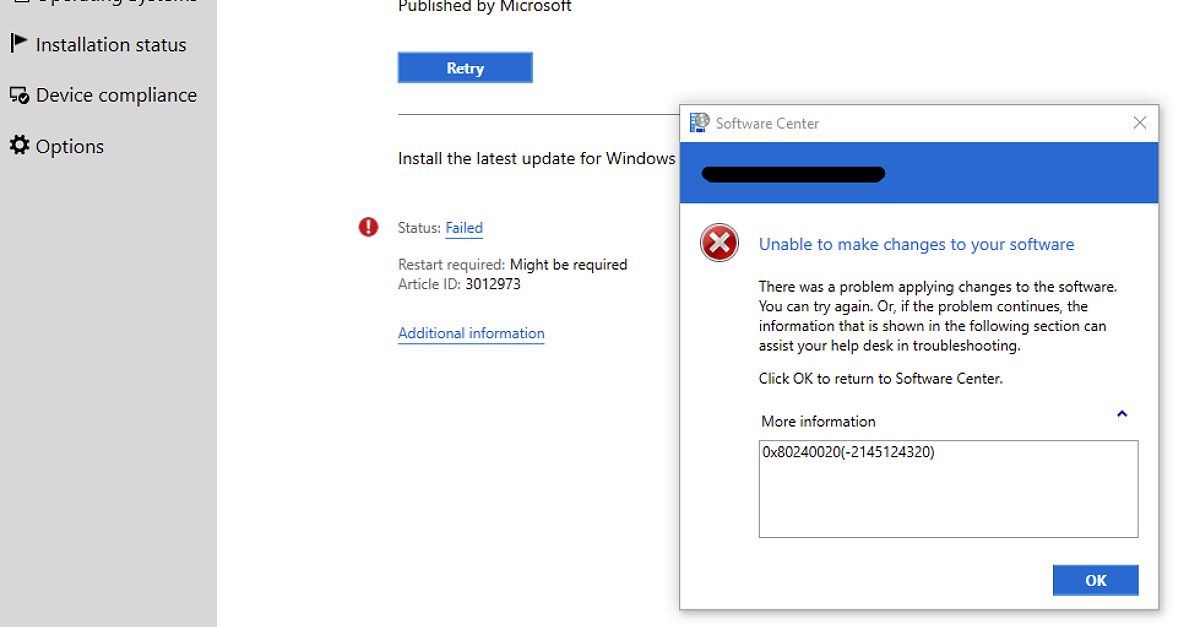
Task: Open the Additional information link
Action: [471, 333]
